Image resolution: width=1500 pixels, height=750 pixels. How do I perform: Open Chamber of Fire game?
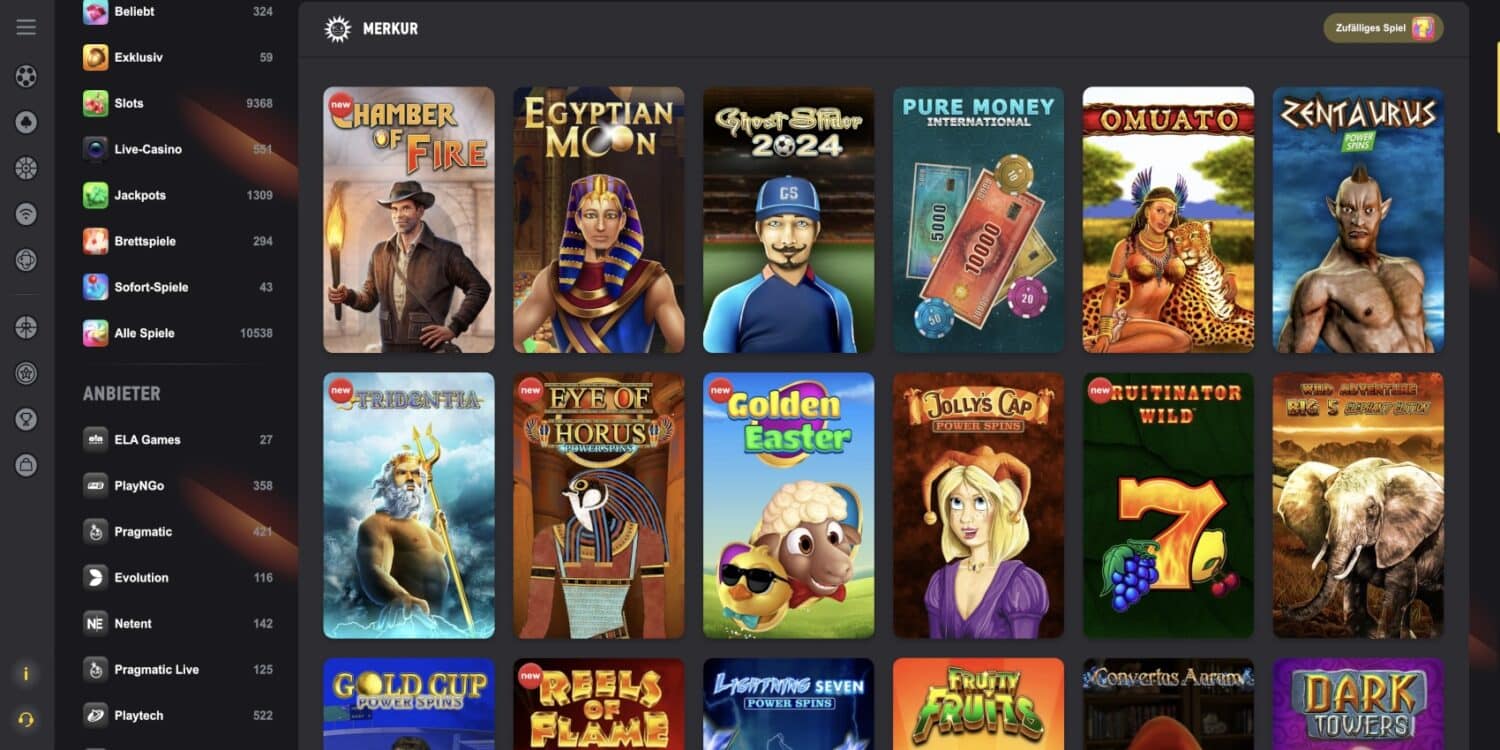click(409, 219)
